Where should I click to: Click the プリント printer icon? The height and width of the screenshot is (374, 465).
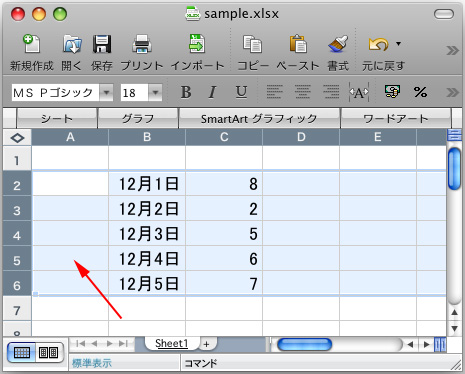[142, 44]
